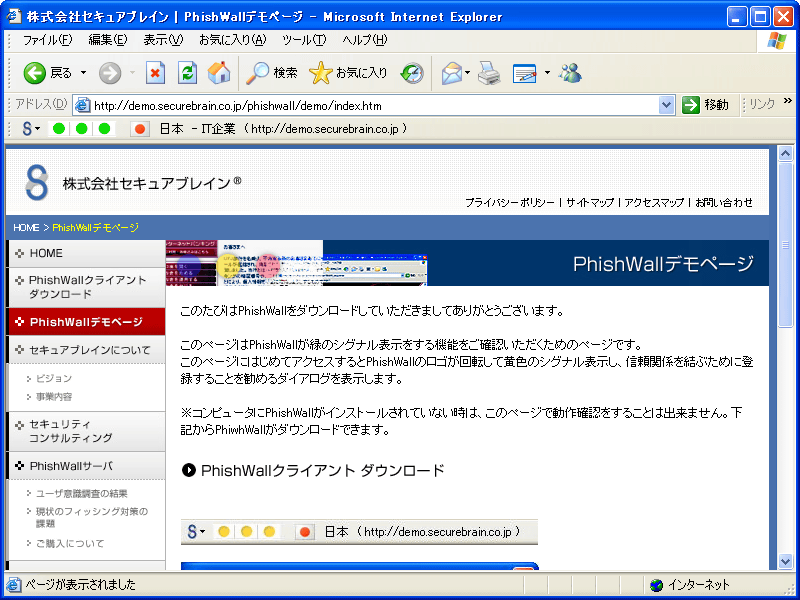The image size is (800, 600).
Task: Click the Back (戻る) arrow icon
Action: coord(35,73)
